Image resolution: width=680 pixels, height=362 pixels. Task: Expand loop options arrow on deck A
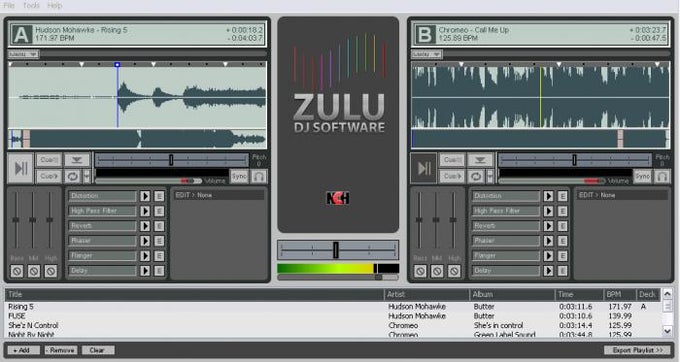[87, 176]
